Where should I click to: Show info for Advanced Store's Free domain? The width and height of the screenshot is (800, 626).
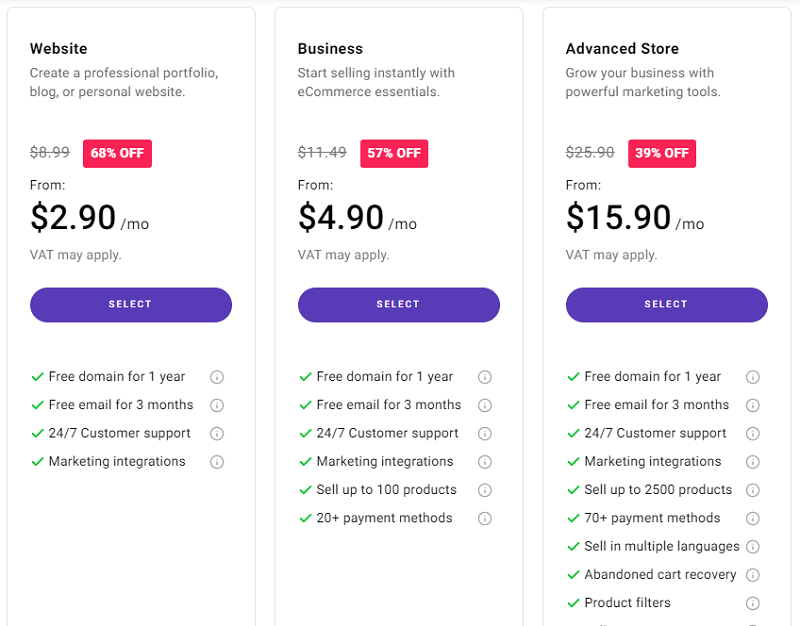click(x=753, y=377)
